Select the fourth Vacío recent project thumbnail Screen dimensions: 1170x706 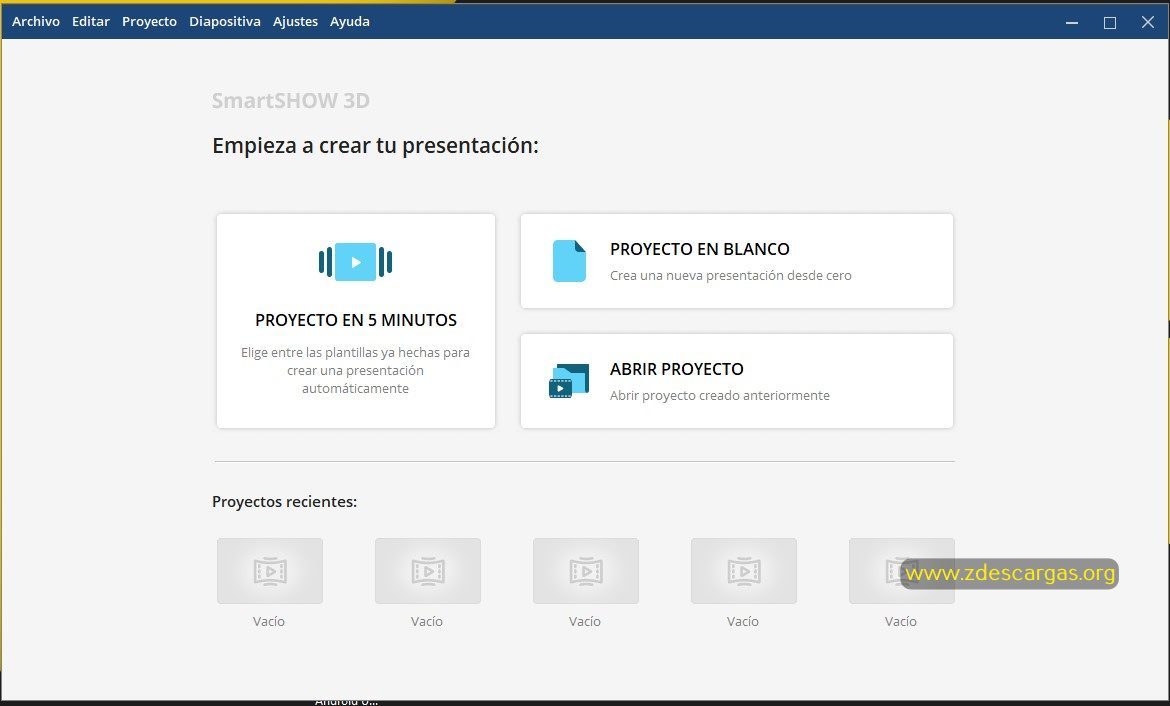[744, 571]
